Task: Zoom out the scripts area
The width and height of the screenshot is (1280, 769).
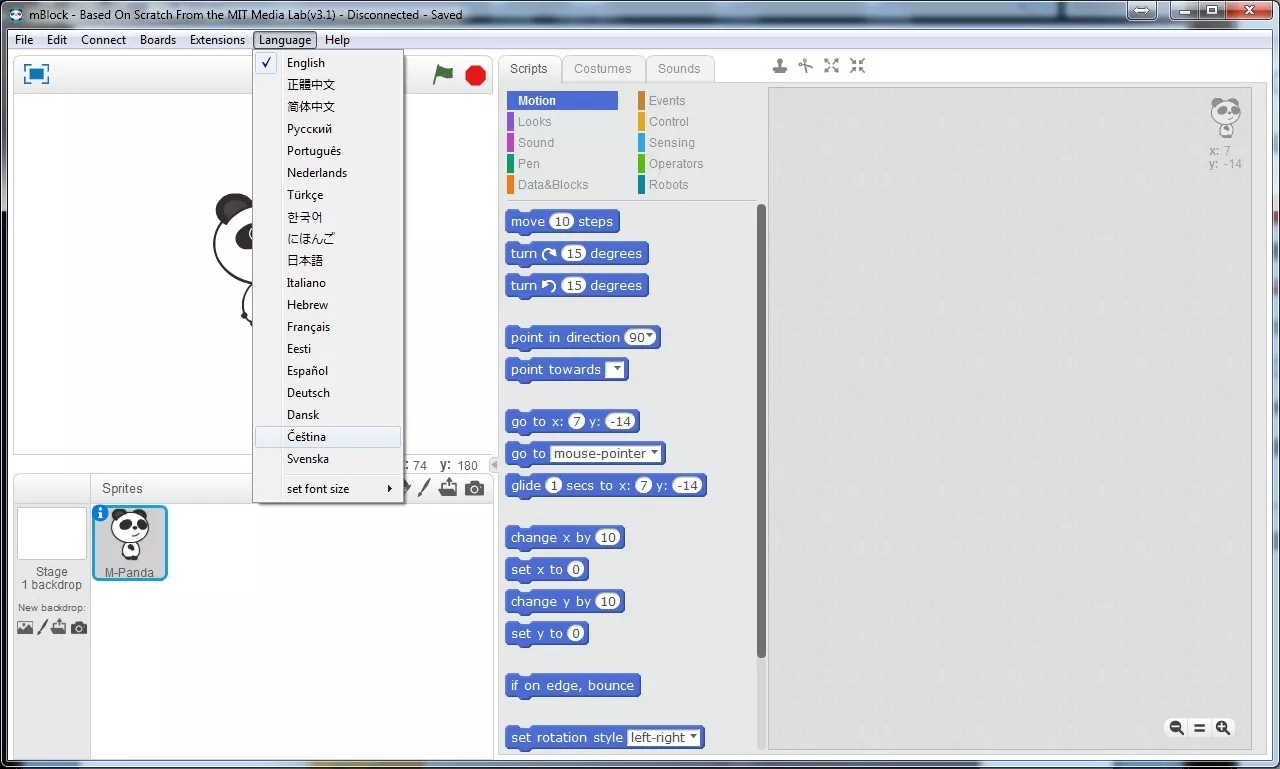Action: click(x=1176, y=728)
